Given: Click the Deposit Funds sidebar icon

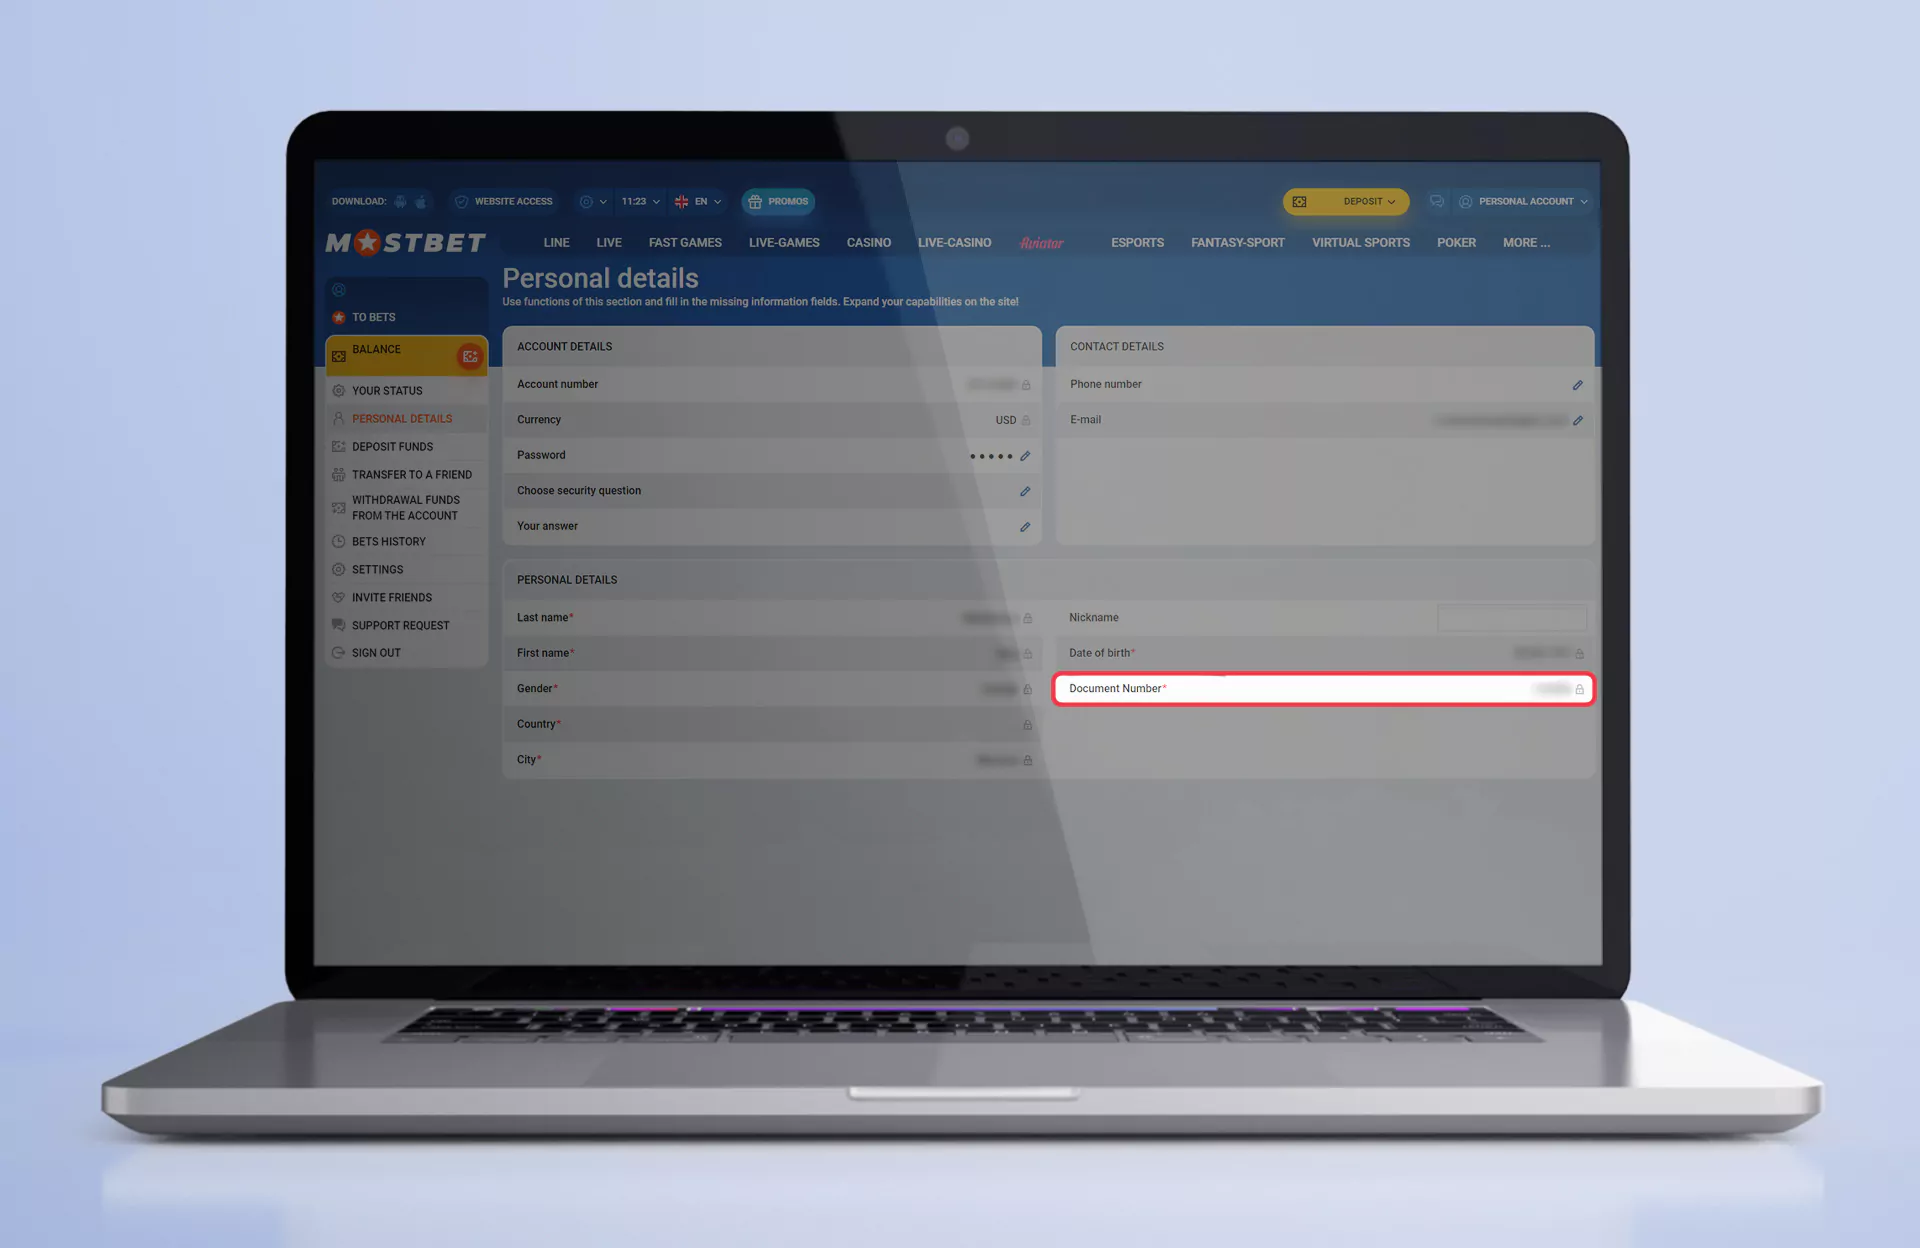Looking at the screenshot, I should coord(340,445).
